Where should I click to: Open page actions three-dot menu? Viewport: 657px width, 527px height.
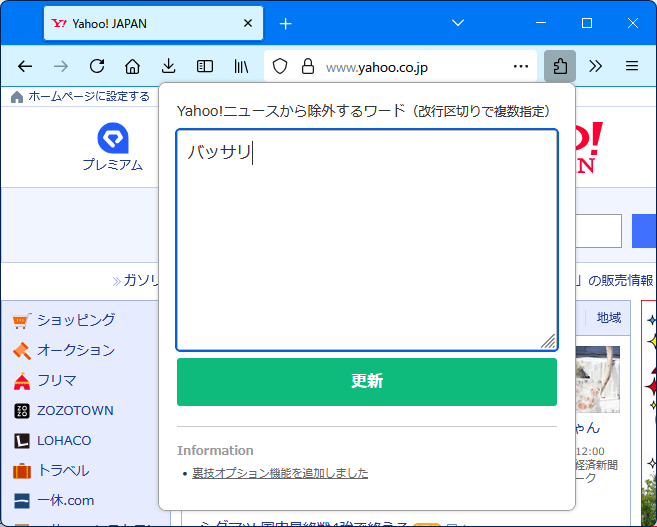pos(521,66)
